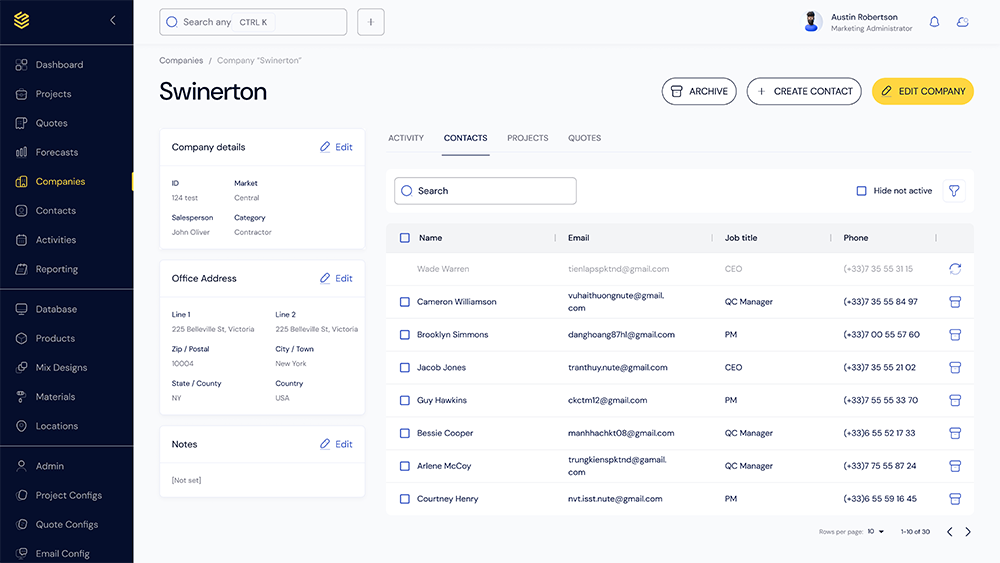
Task: Open the contacts filter funnel icon
Action: tap(954, 191)
